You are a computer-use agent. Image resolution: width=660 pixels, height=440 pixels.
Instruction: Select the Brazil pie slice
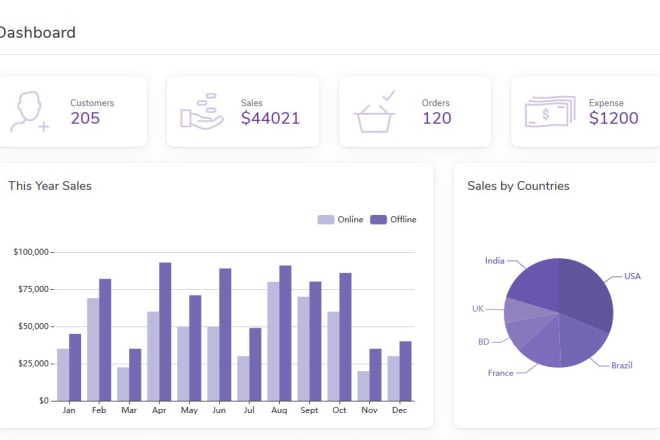[x=581, y=342]
